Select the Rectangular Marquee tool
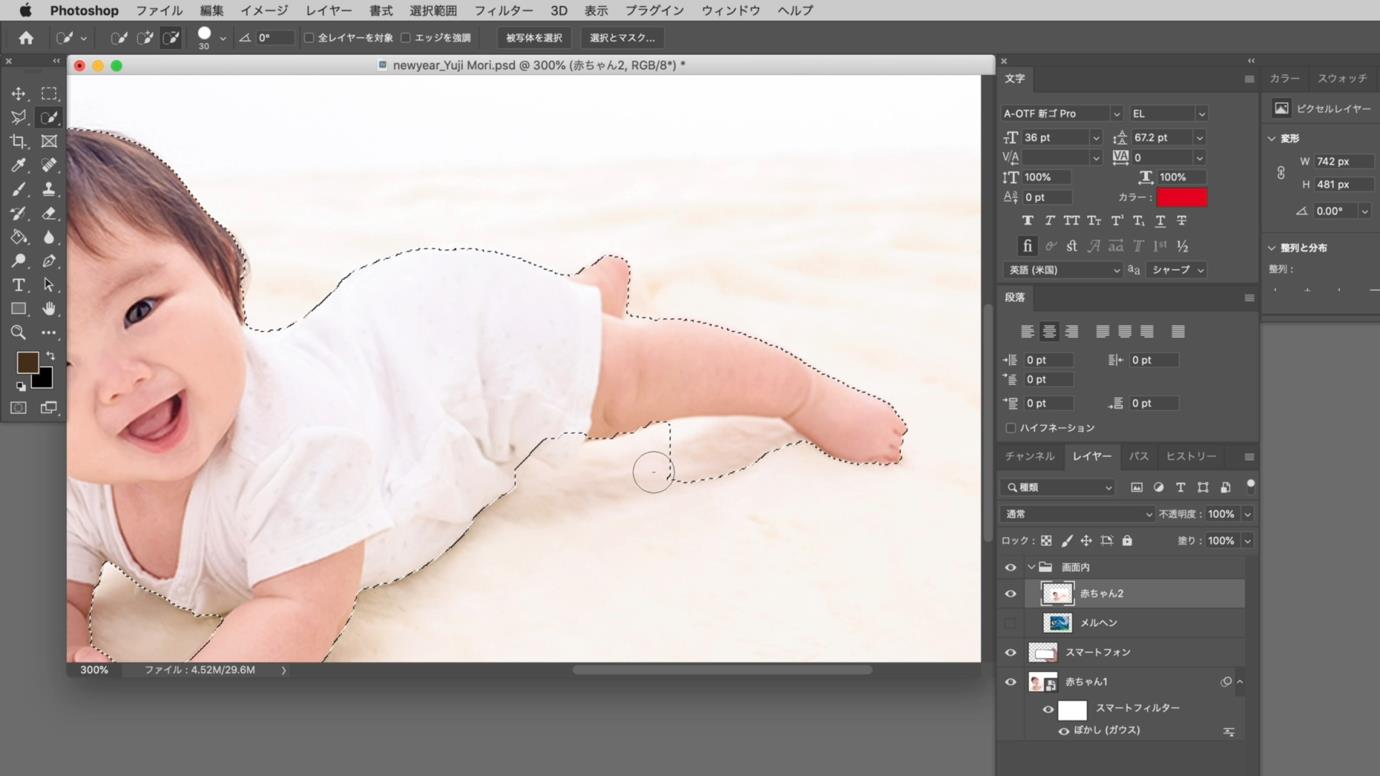1380x776 pixels. click(49, 93)
